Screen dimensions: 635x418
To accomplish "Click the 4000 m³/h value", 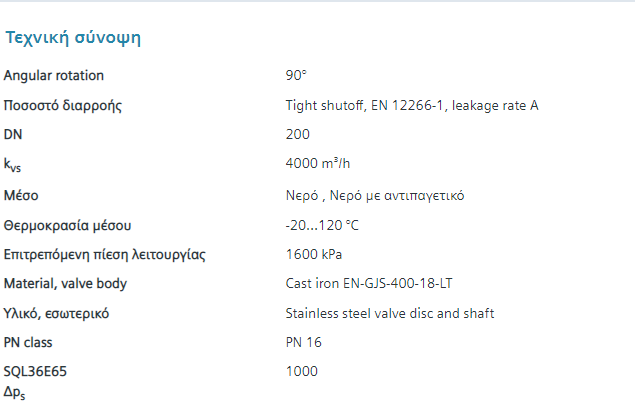I will (318, 163).
